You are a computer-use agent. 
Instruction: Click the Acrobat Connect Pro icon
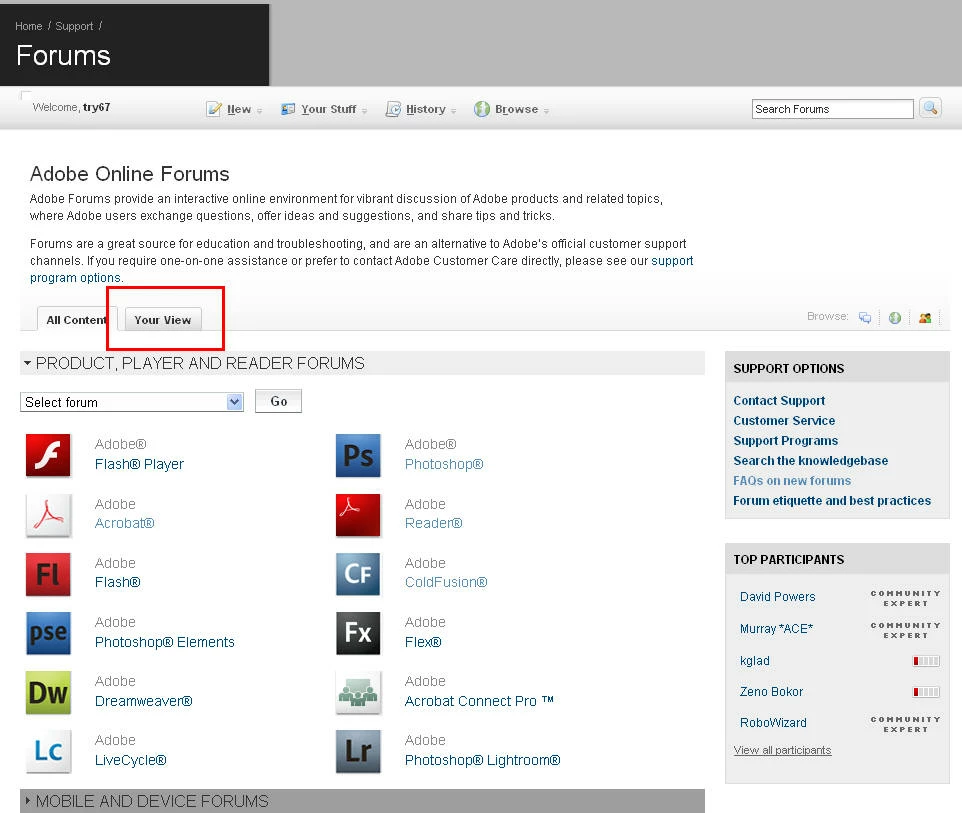tap(358, 692)
